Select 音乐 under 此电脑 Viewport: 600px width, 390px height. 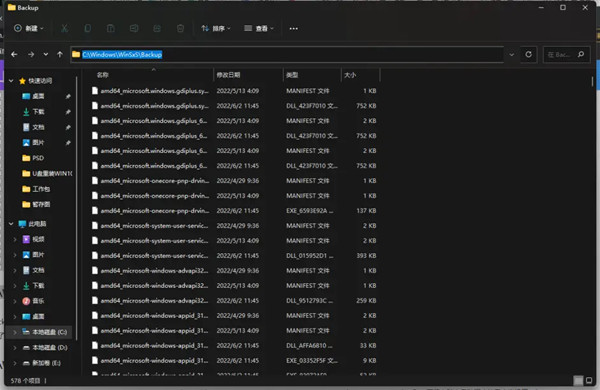[x=33, y=301]
